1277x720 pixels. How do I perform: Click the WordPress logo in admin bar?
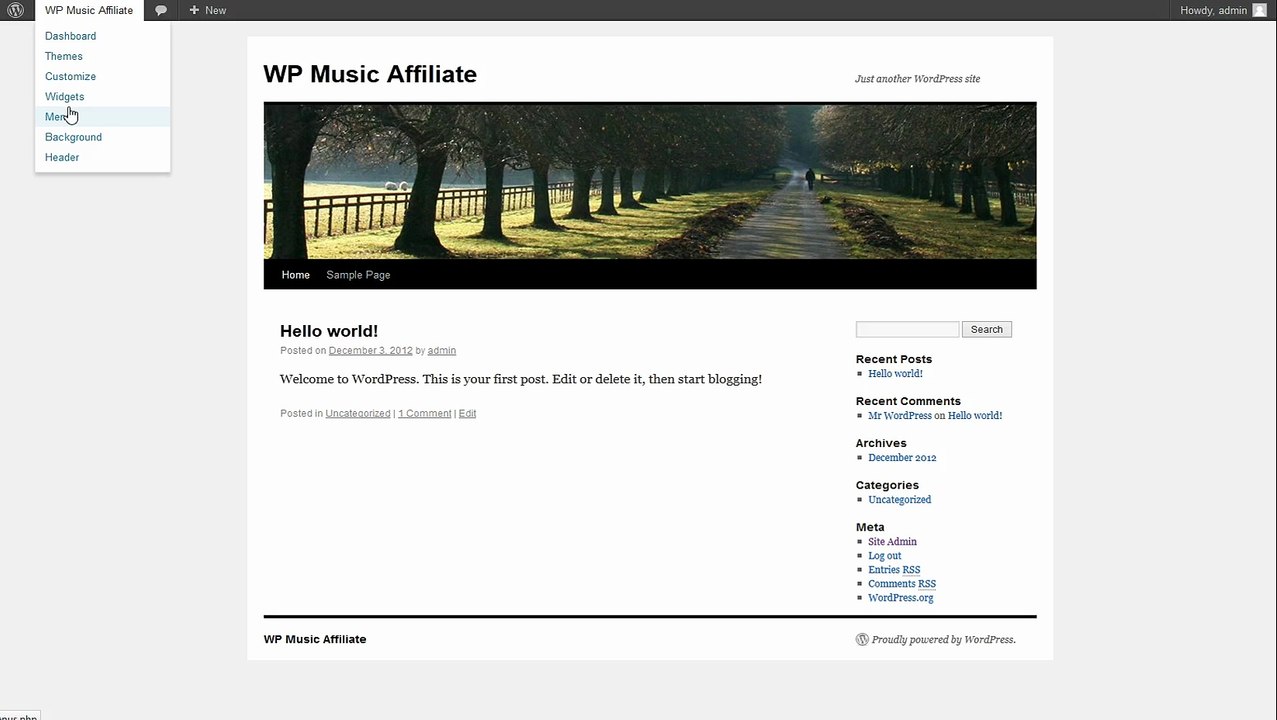click(x=16, y=10)
